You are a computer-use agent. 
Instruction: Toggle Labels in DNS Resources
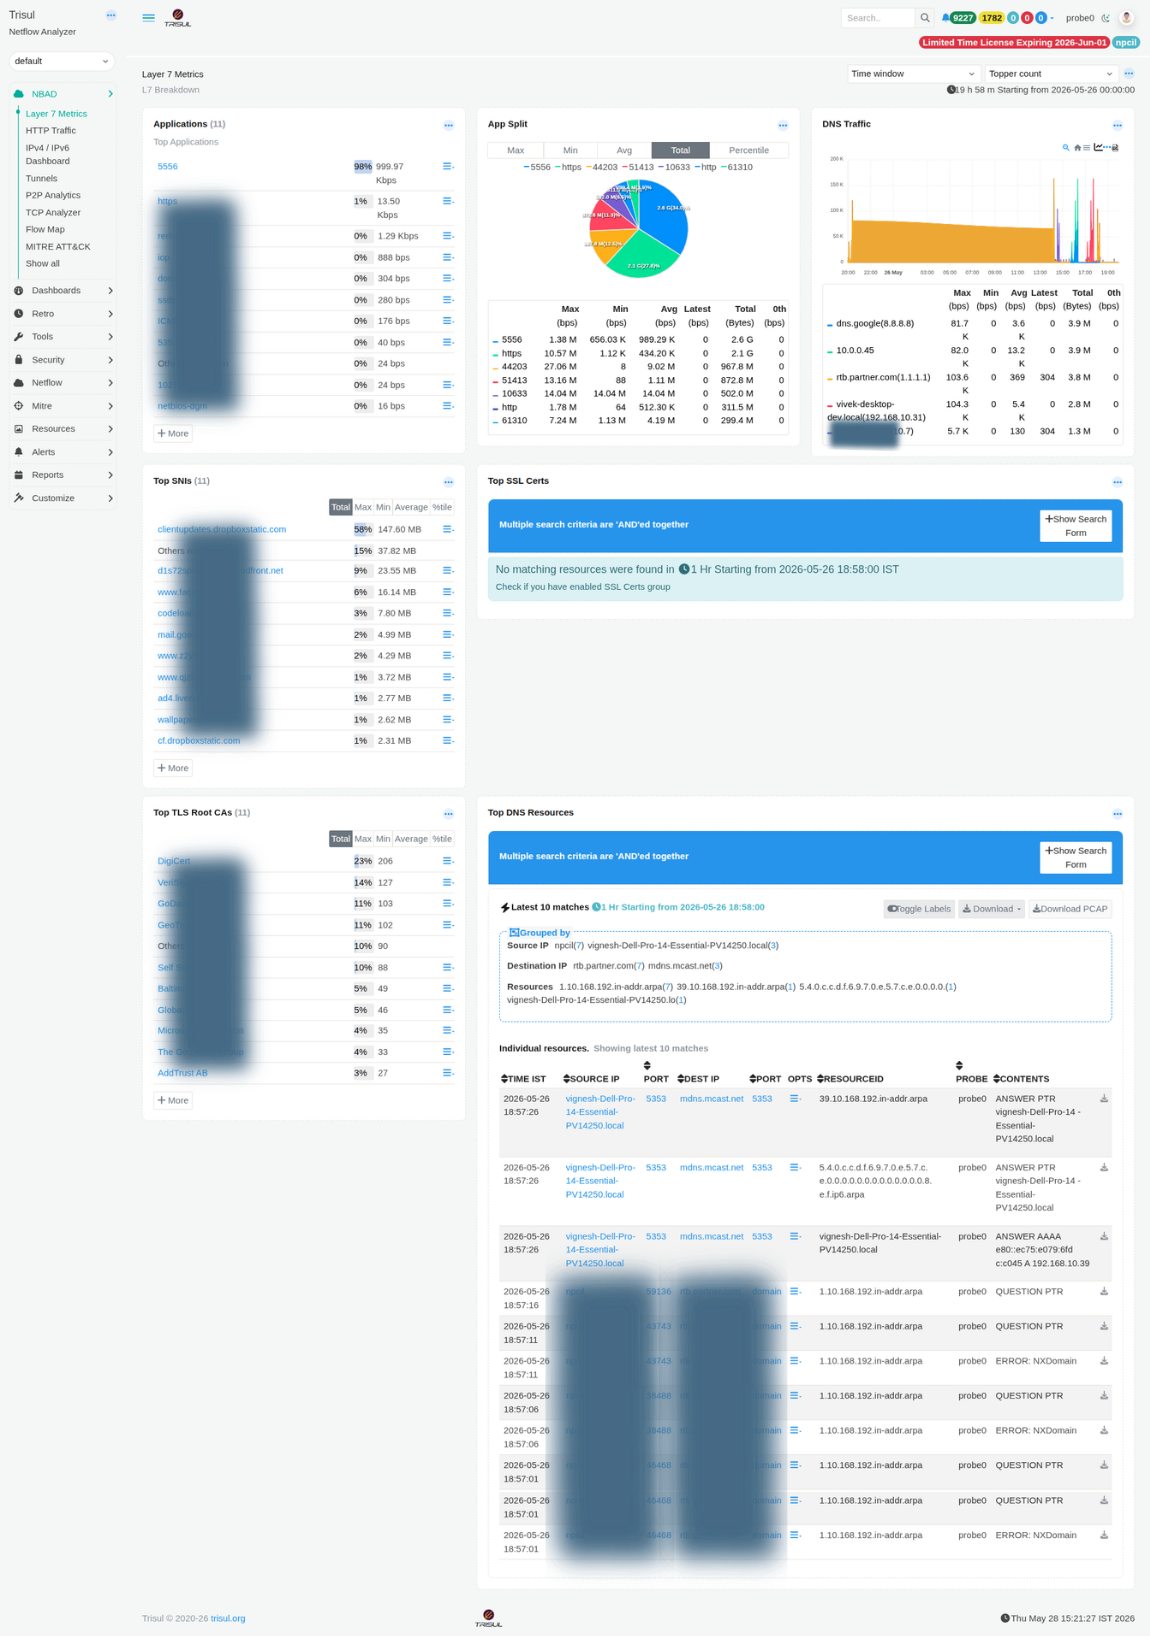919,909
